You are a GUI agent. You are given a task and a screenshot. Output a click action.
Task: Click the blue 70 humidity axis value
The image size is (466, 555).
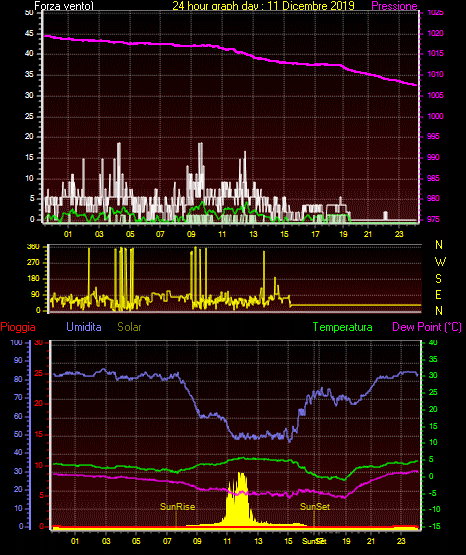coord(18,397)
